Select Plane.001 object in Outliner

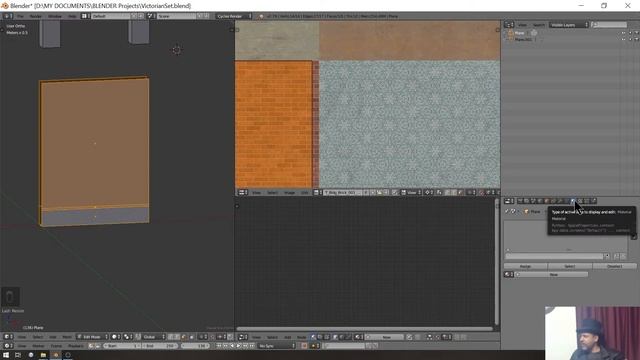(522, 40)
